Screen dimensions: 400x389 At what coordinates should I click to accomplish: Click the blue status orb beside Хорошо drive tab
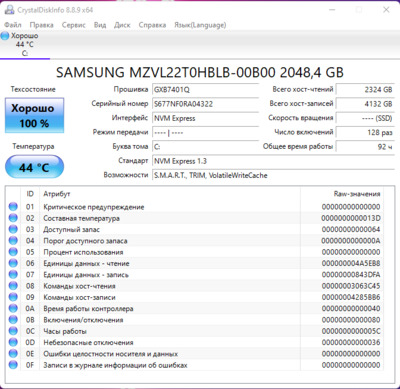click(x=5, y=36)
